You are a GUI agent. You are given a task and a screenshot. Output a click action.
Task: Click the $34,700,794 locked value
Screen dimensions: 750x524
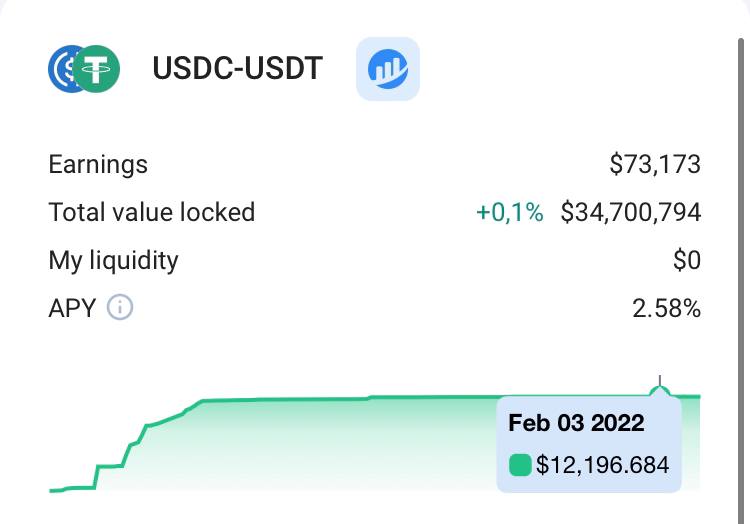coord(630,212)
